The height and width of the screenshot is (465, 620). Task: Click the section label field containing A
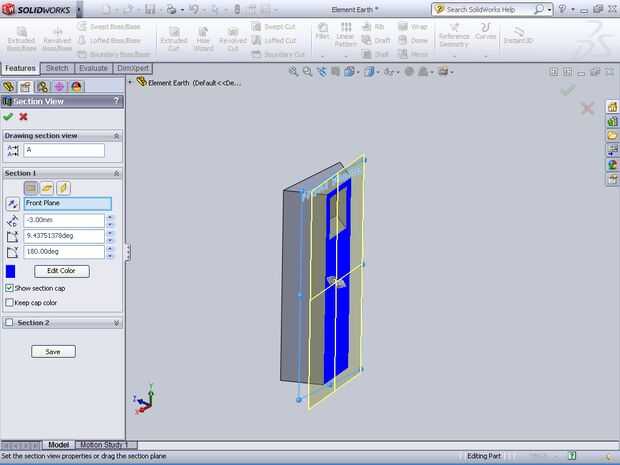[x=64, y=150]
